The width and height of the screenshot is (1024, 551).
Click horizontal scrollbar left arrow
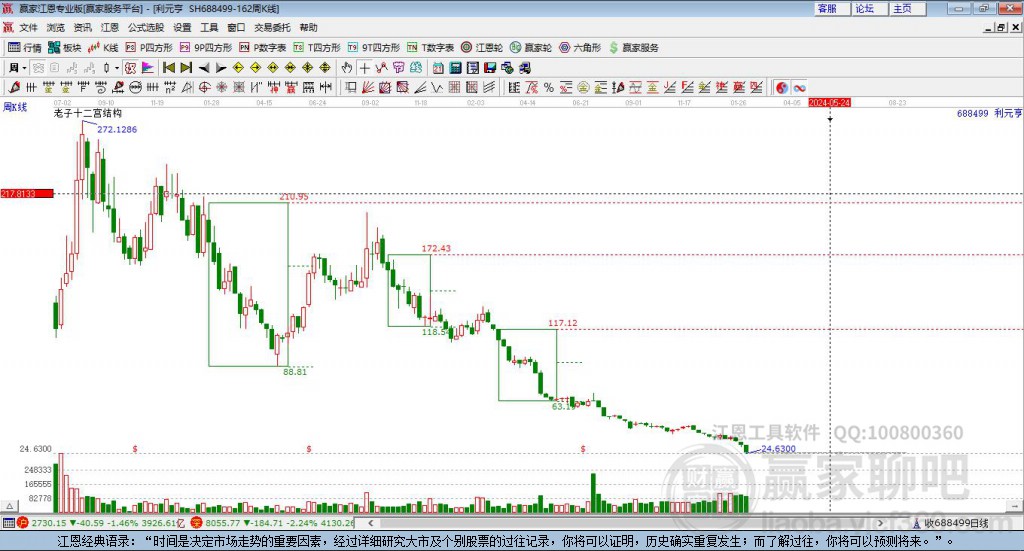click(370, 523)
